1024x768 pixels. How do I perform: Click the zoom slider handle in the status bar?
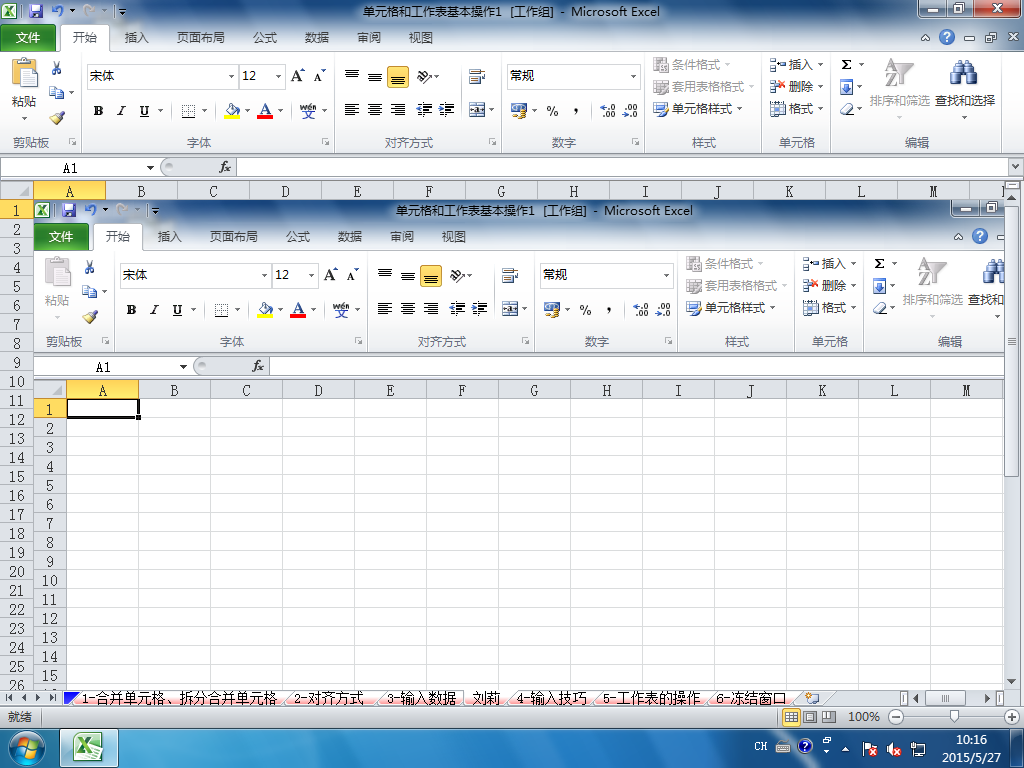[954, 717]
